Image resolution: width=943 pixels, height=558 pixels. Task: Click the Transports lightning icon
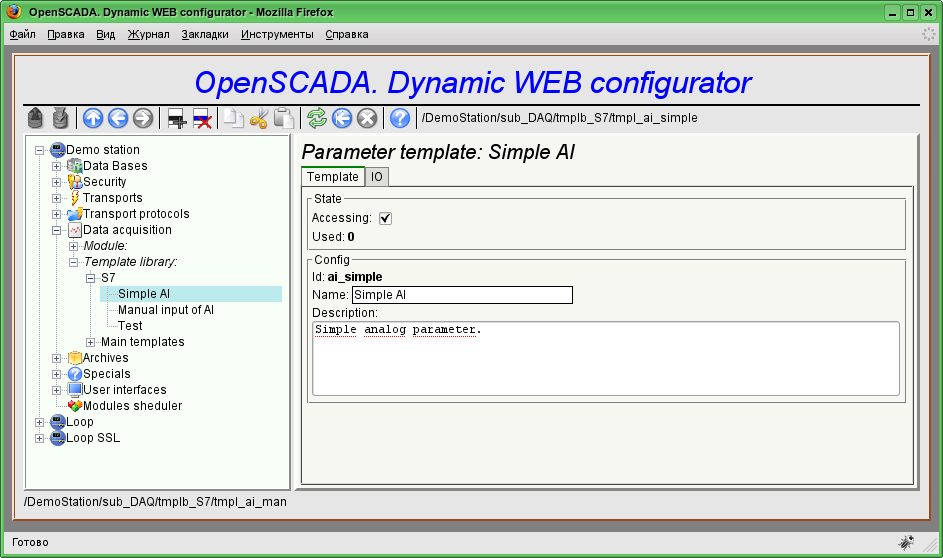coord(75,198)
